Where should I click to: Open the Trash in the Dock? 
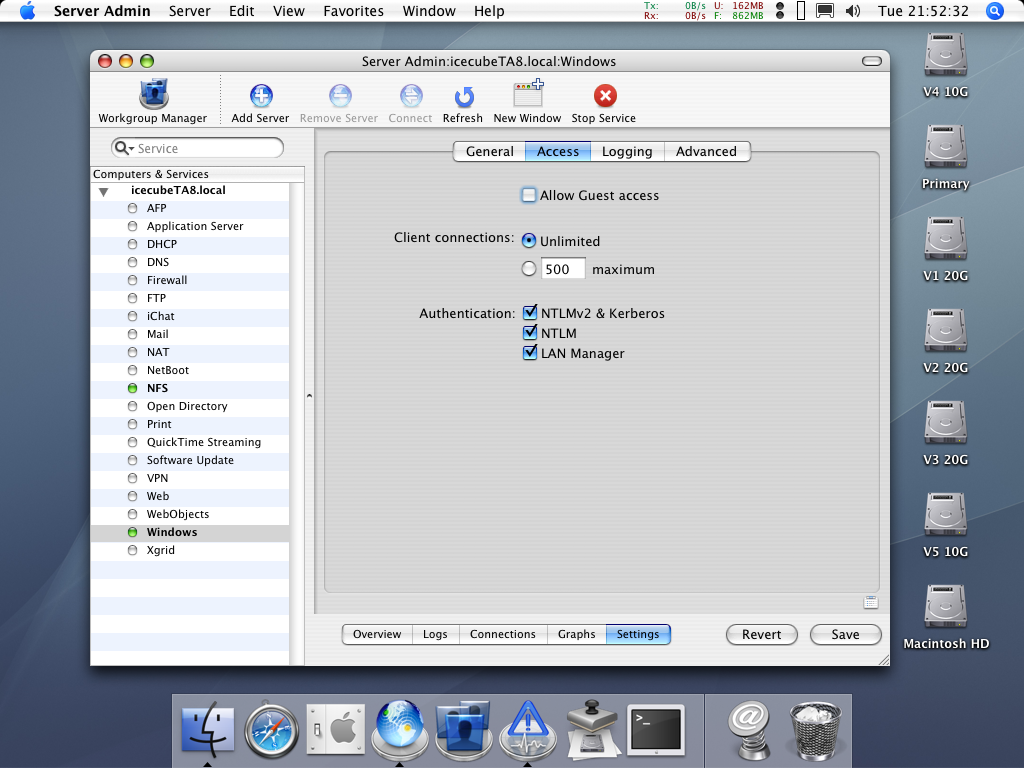[814, 730]
